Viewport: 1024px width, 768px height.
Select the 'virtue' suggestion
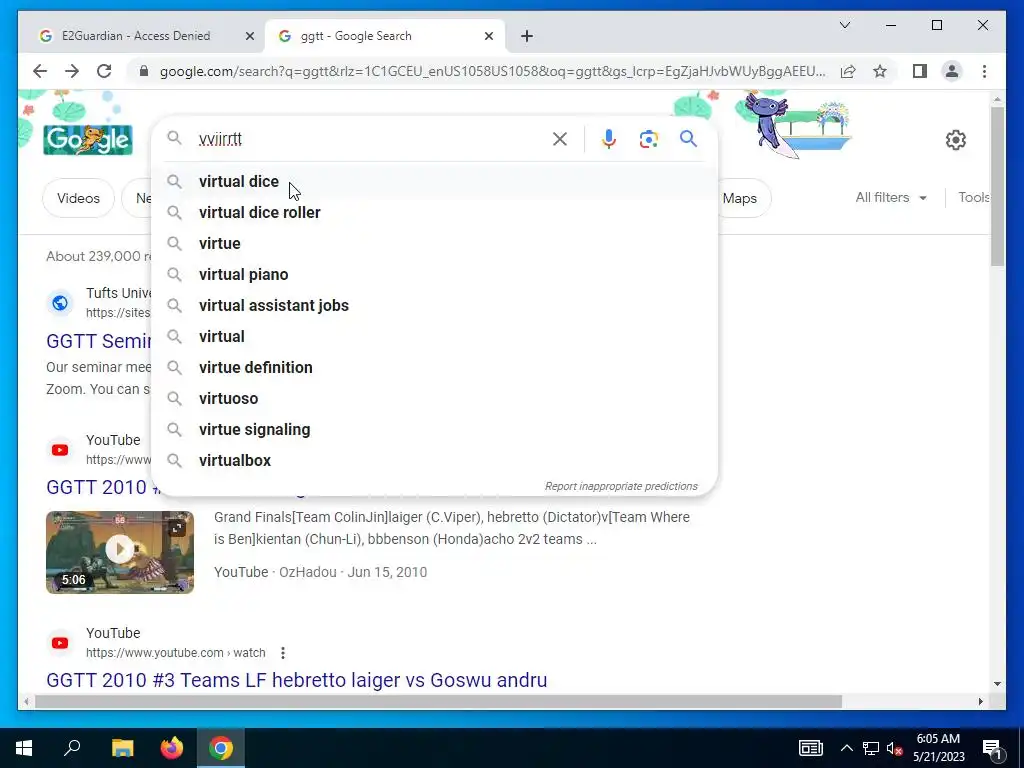click(434, 244)
